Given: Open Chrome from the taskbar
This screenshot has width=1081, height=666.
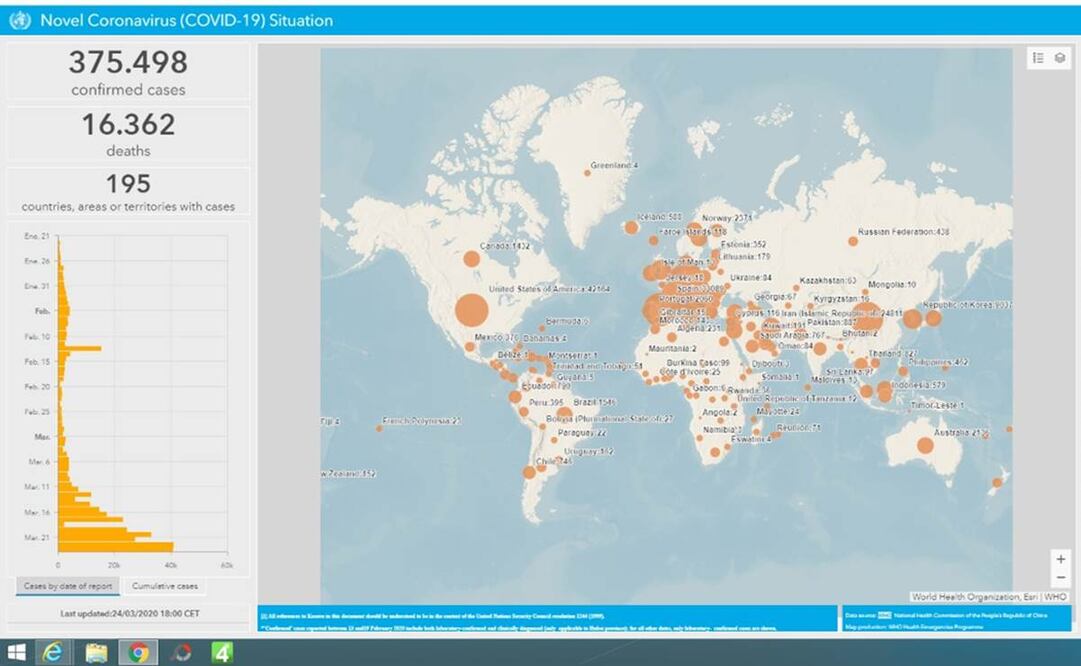Looking at the screenshot, I should coord(138,652).
